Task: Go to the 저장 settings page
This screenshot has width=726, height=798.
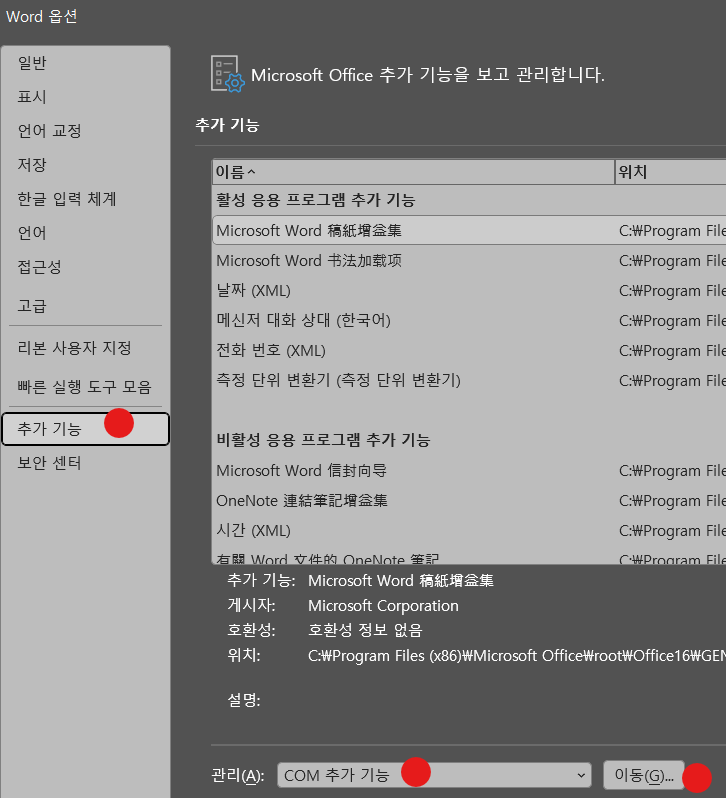Action: click(x=85, y=165)
